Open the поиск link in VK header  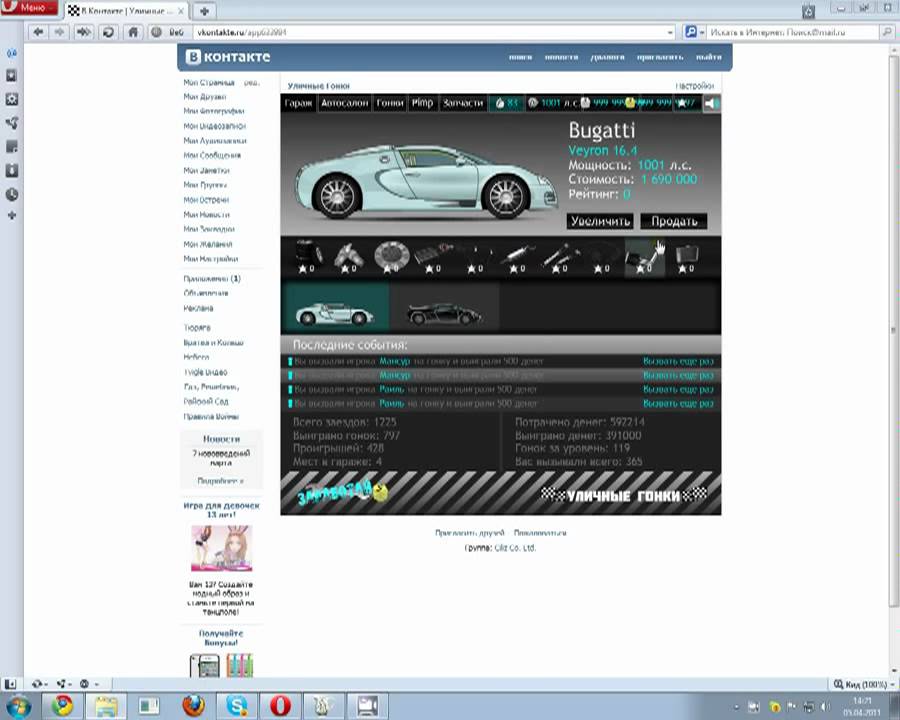tap(520, 57)
